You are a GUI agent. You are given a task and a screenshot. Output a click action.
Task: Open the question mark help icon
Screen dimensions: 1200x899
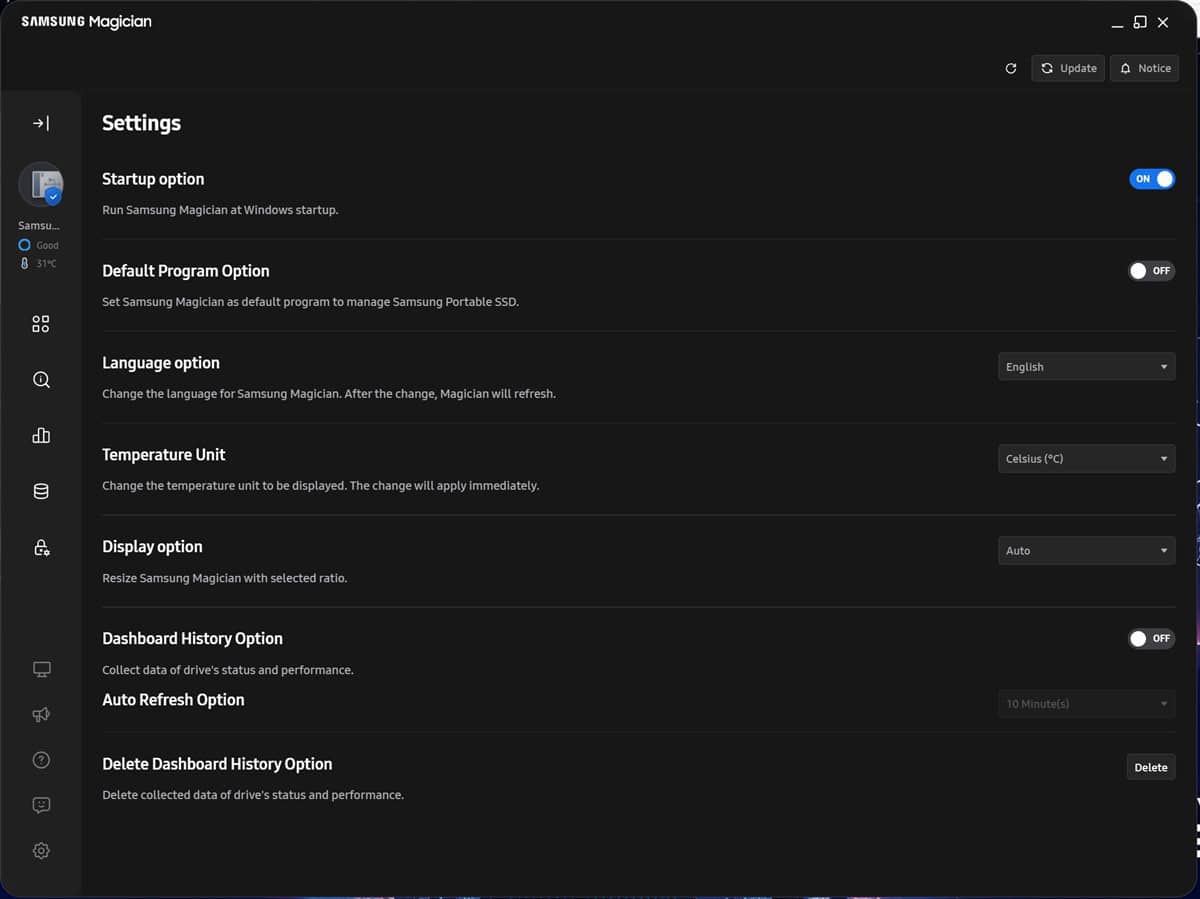(41, 760)
